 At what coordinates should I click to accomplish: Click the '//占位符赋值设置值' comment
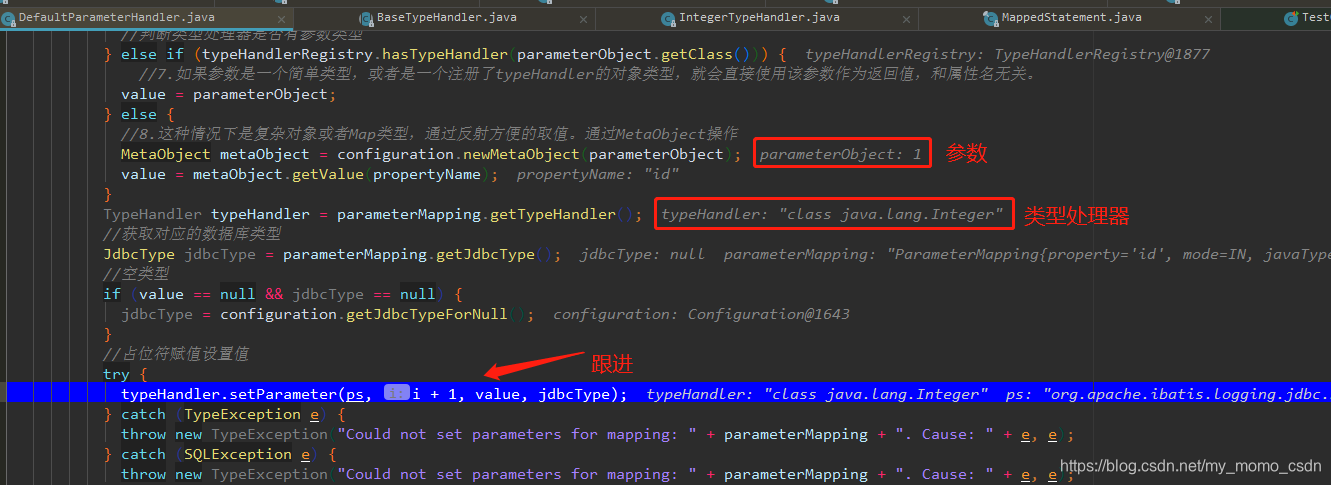click(x=177, y=354)
